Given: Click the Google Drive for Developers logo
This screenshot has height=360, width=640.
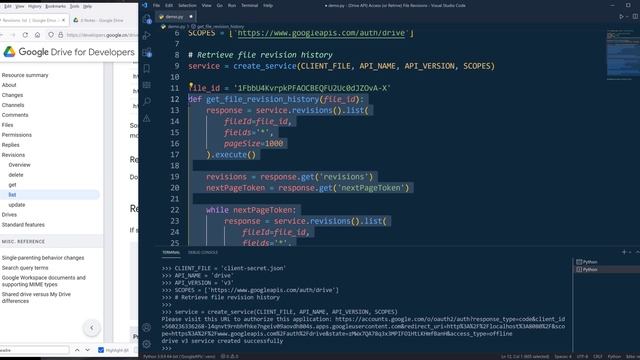Looking at the screenshot, I should point(69,52).
